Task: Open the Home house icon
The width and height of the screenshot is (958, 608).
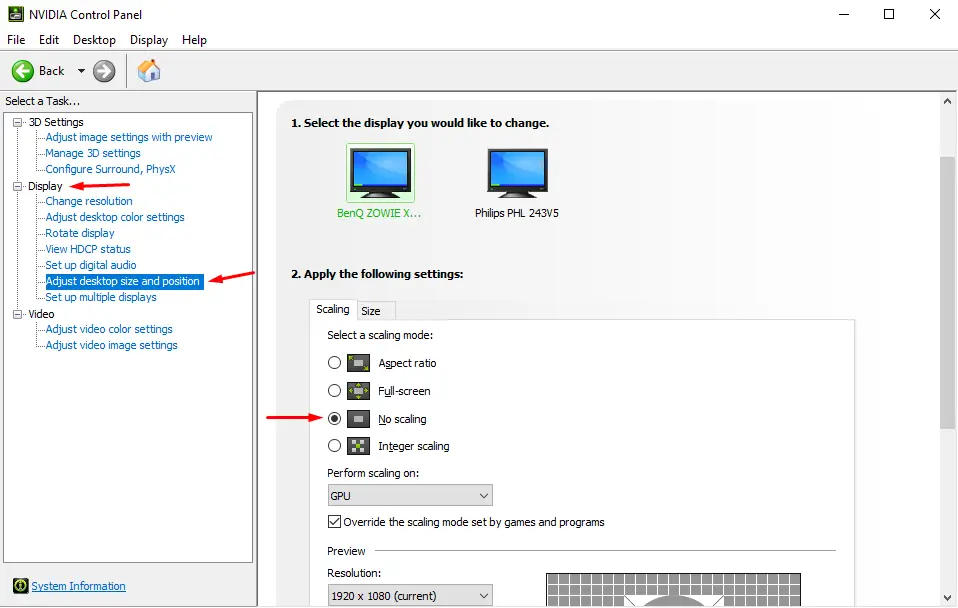Action: (149, 71)
